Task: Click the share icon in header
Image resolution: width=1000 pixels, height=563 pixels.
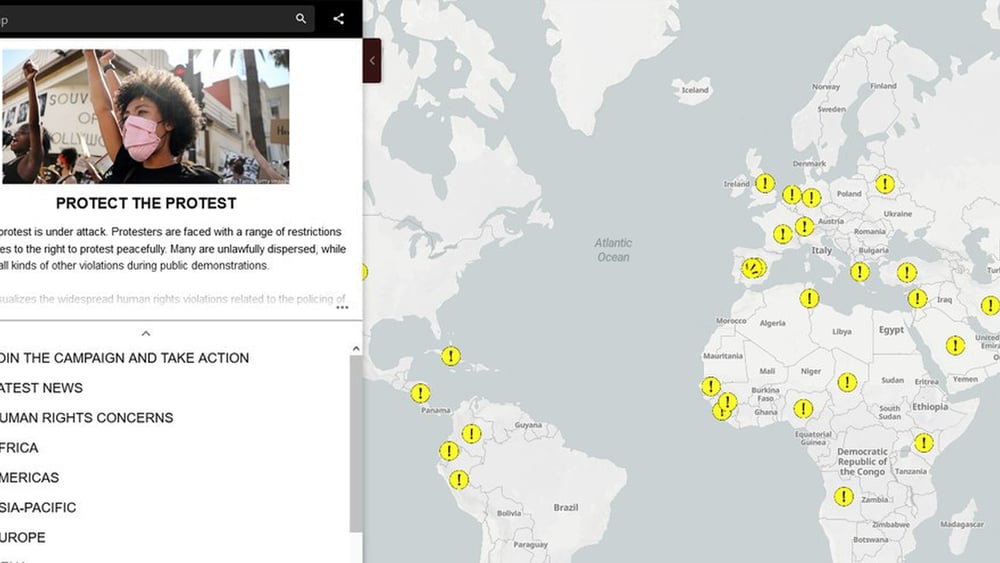Action: [x=339, y=18]
